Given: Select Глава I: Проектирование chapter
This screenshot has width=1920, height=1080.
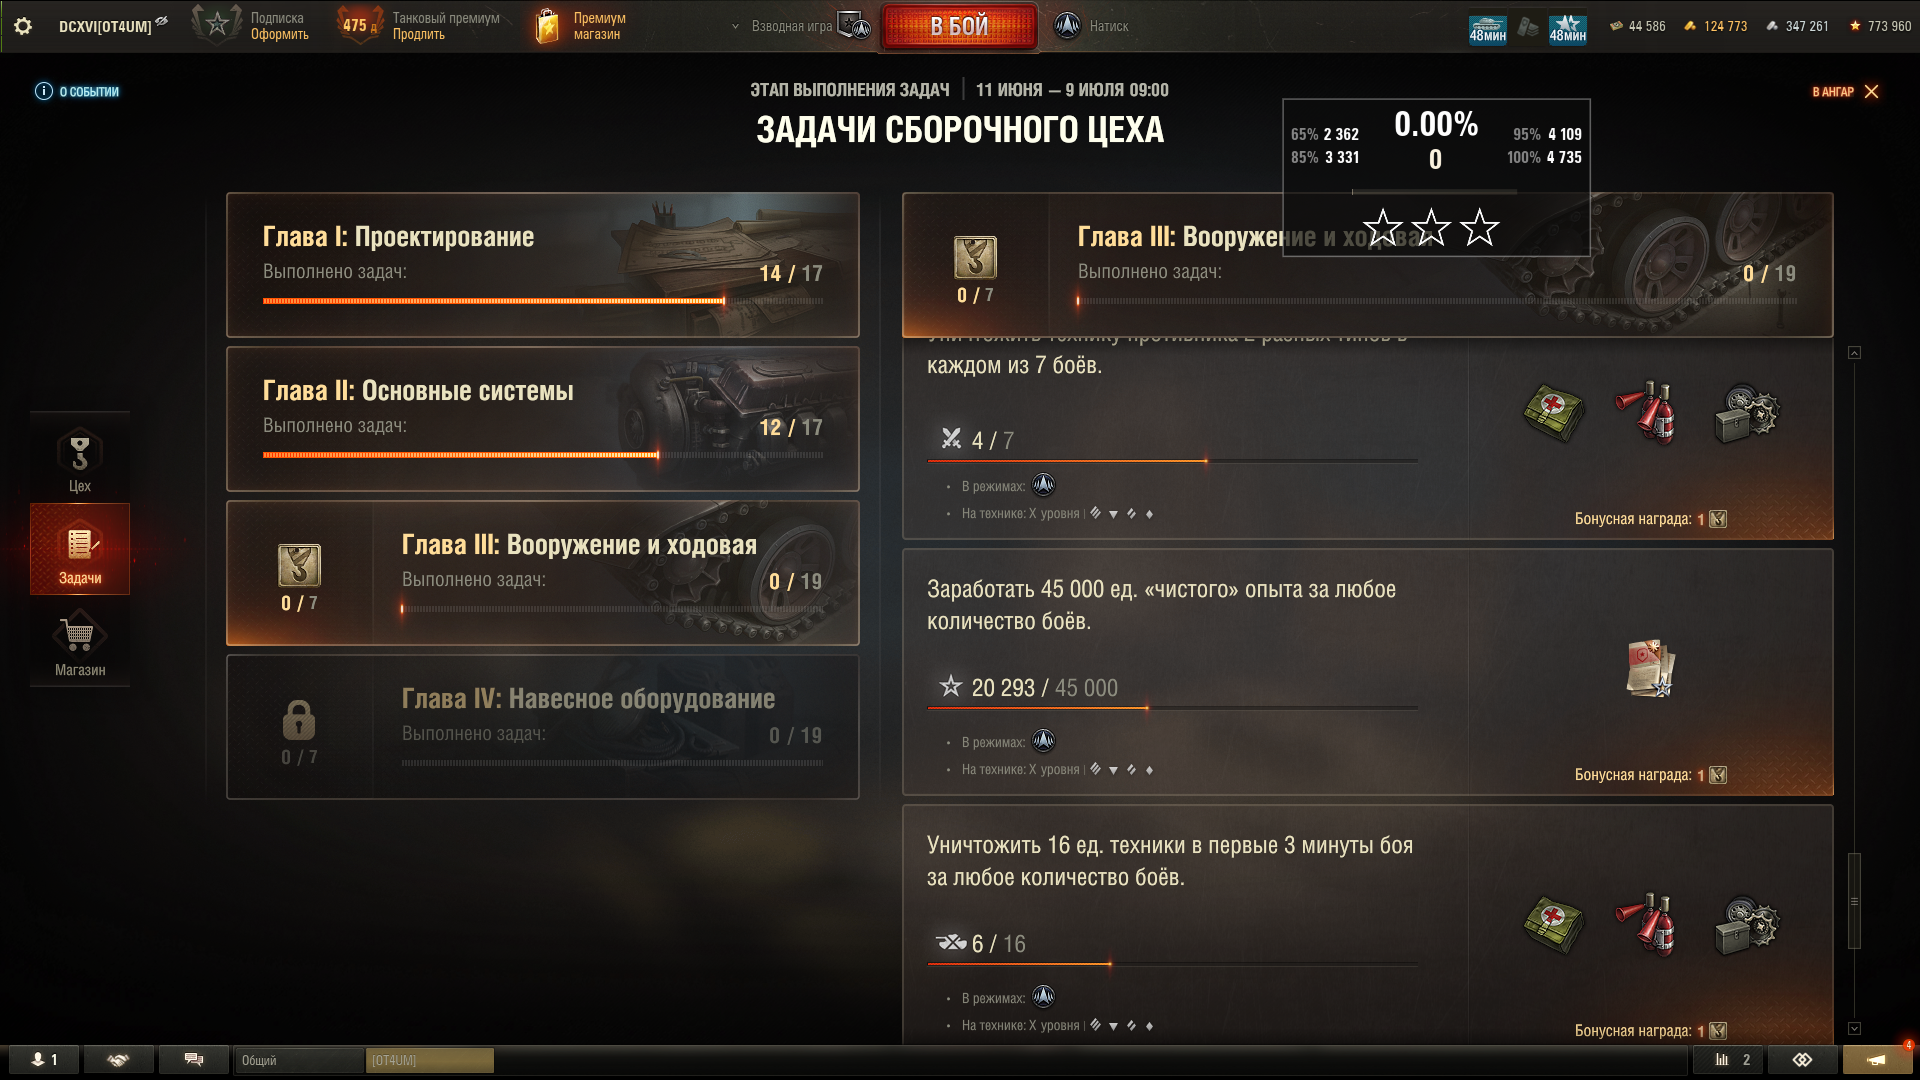Looking at the screenshot, I should [x=543, y=265].
